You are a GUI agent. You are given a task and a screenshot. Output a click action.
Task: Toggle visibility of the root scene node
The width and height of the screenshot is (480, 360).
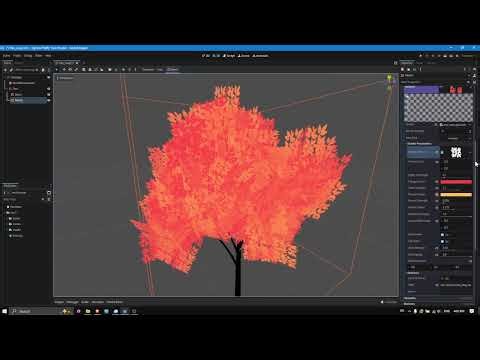[49, 77]
